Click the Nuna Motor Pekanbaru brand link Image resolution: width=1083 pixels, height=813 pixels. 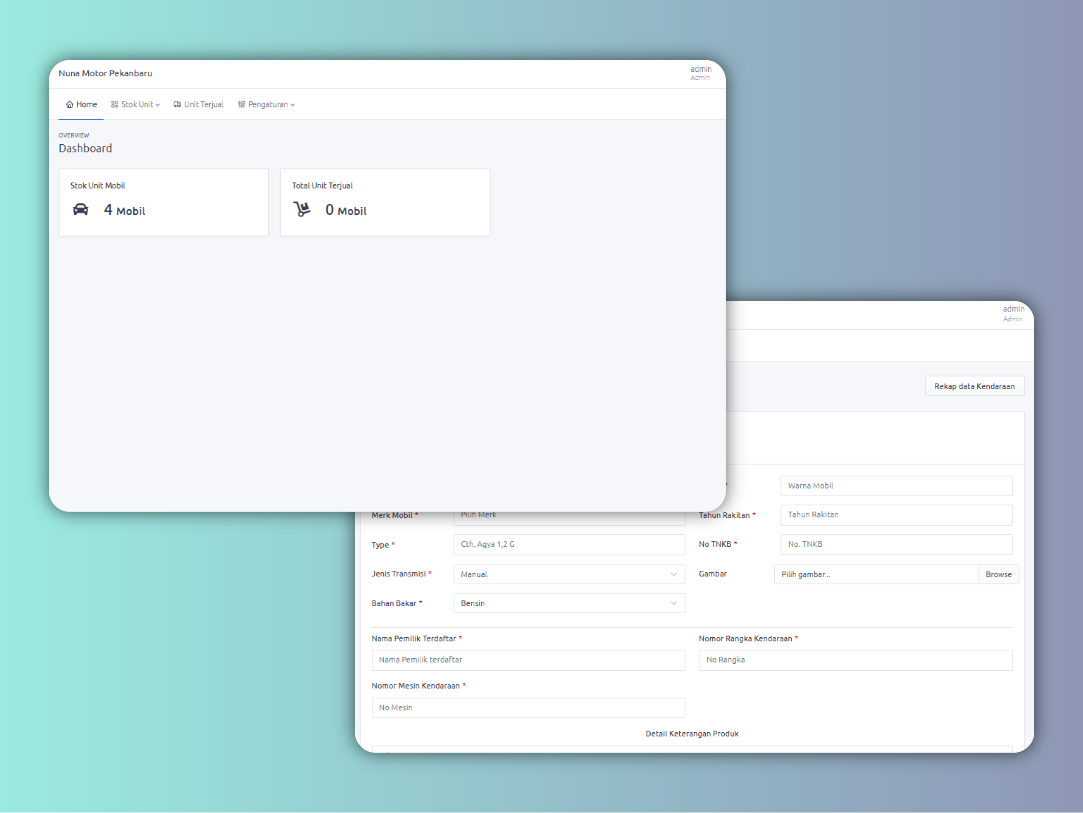(x=105, y=73)
